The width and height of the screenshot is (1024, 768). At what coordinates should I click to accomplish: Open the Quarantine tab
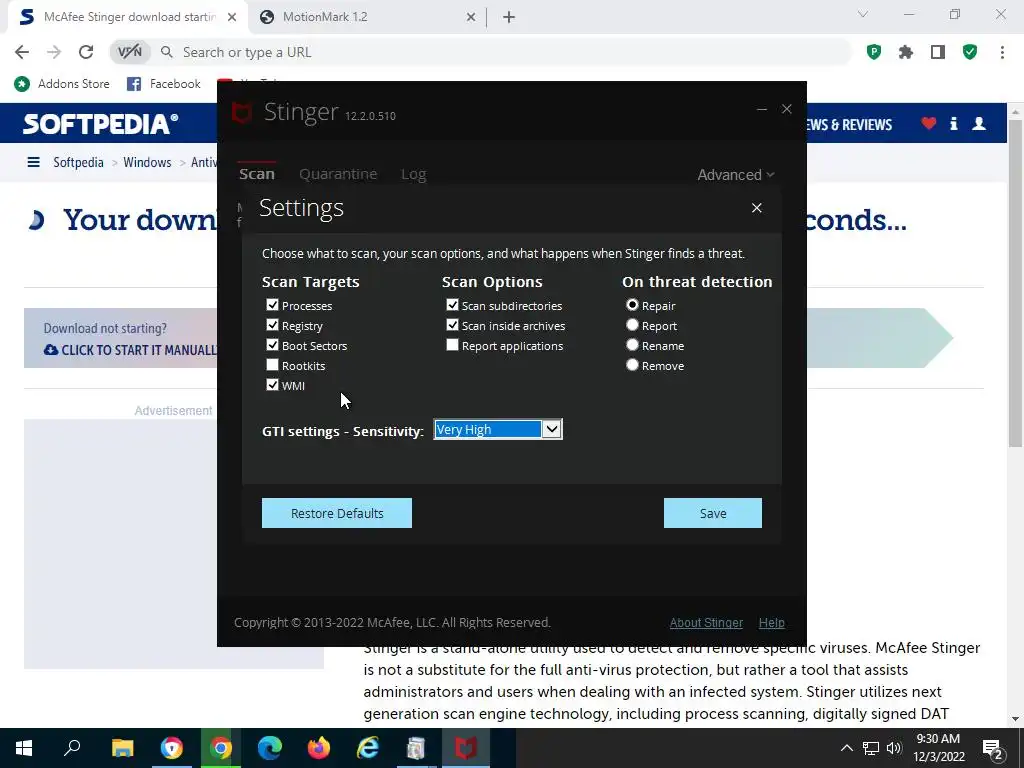pos(338,174)
